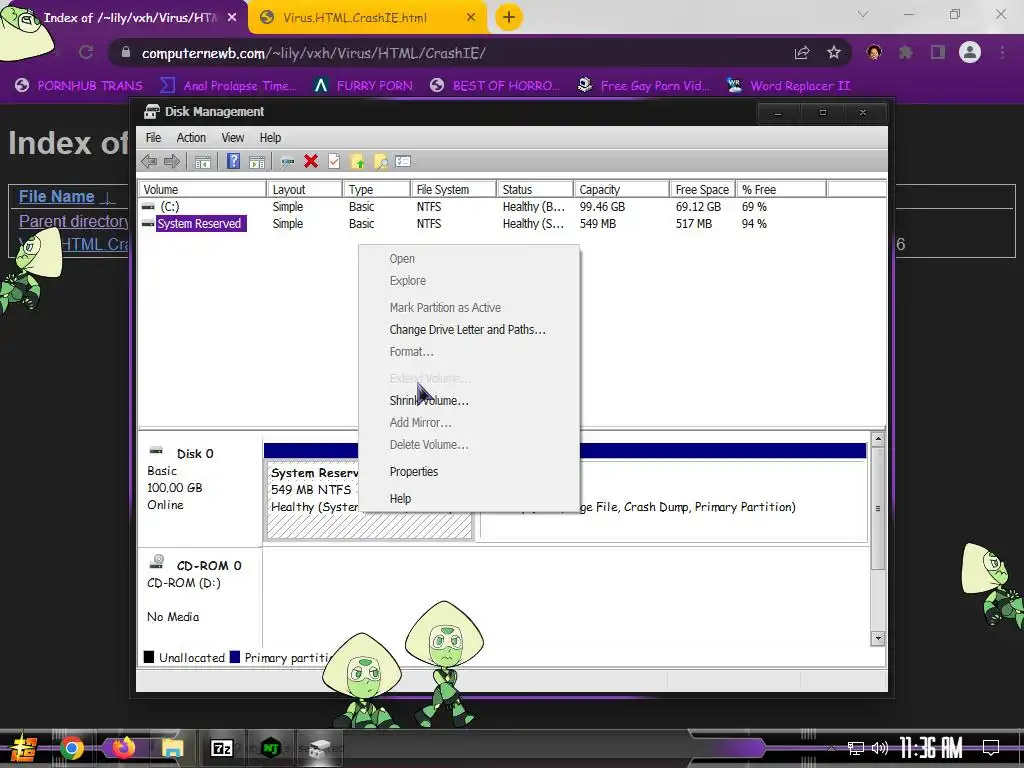Click the Start button on the taskbar
The width and height of the screenshot is (1024, 768).
[x=23, y=748]
